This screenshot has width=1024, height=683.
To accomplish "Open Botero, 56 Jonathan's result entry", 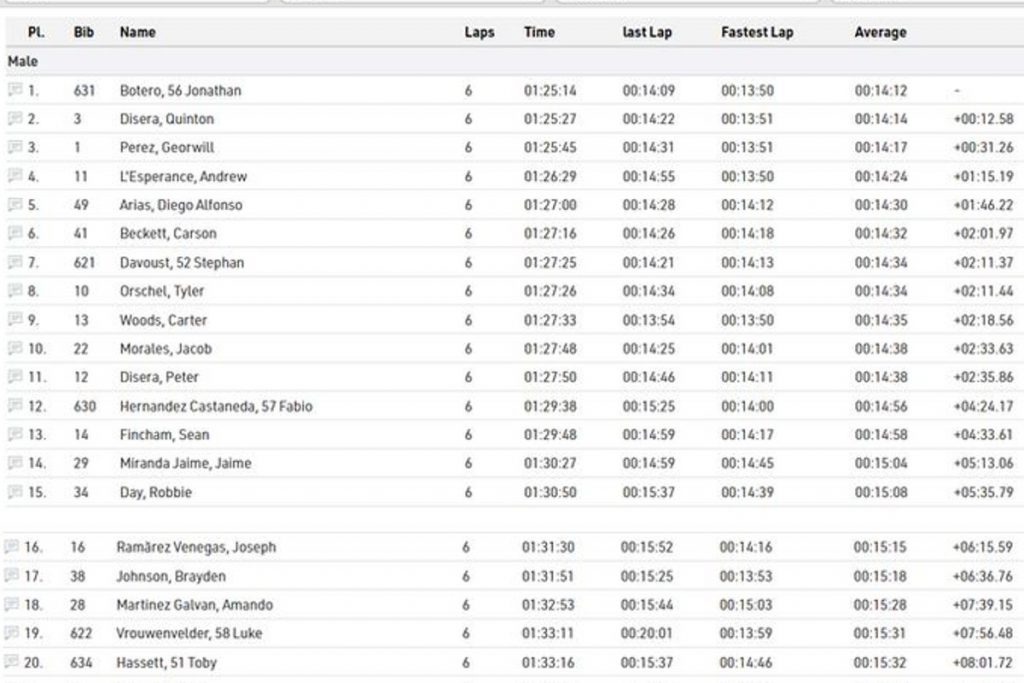I will pos(180,90).
